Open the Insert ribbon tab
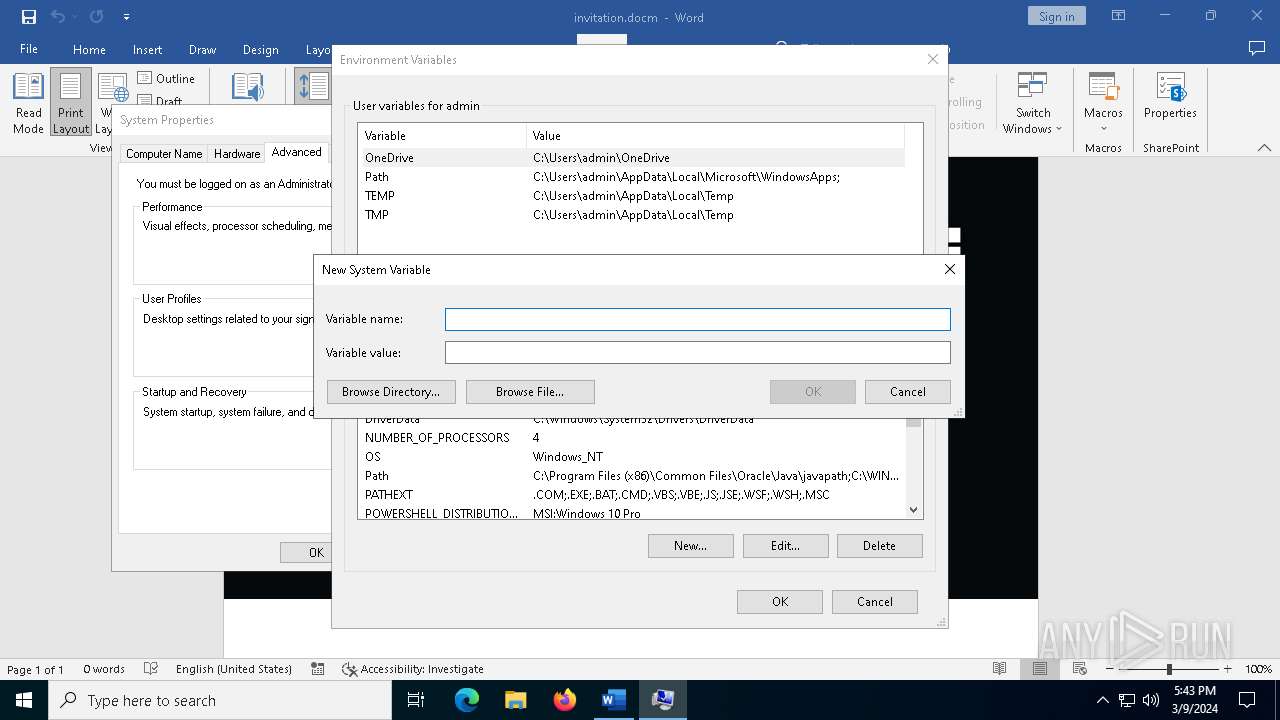Screen dimensions: 1280x720 point(147,49)
